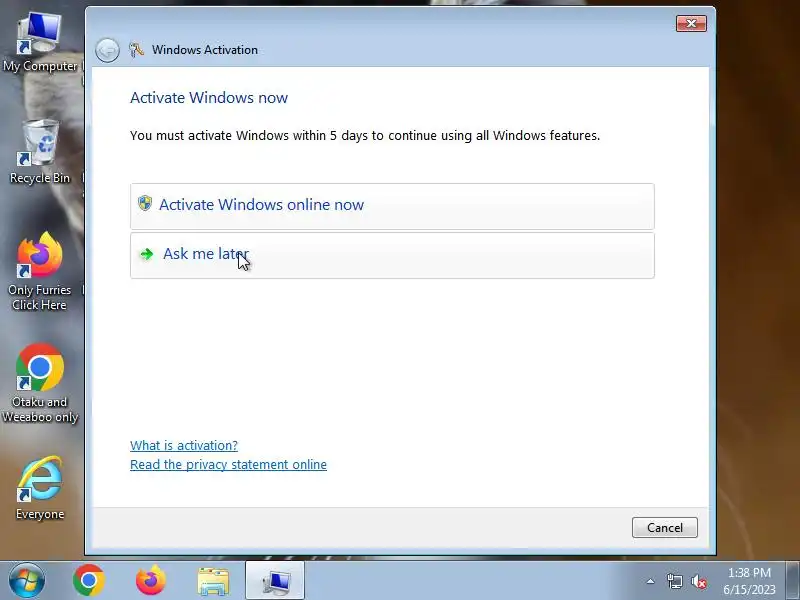Select the Only Furries Click Here Firefox shortcut
The width and height of the screenshot is (800, 600).
40,271
